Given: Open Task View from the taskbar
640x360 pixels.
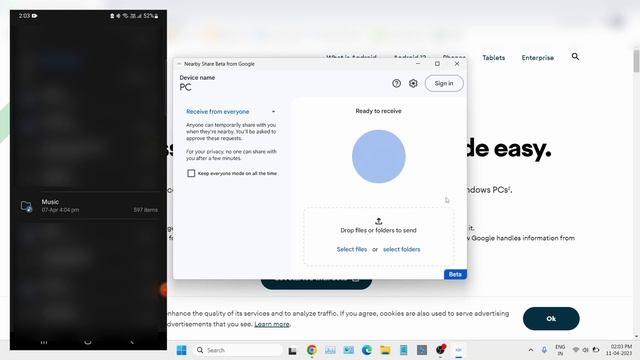Looking at the screenshot, I should pos(292,350).
